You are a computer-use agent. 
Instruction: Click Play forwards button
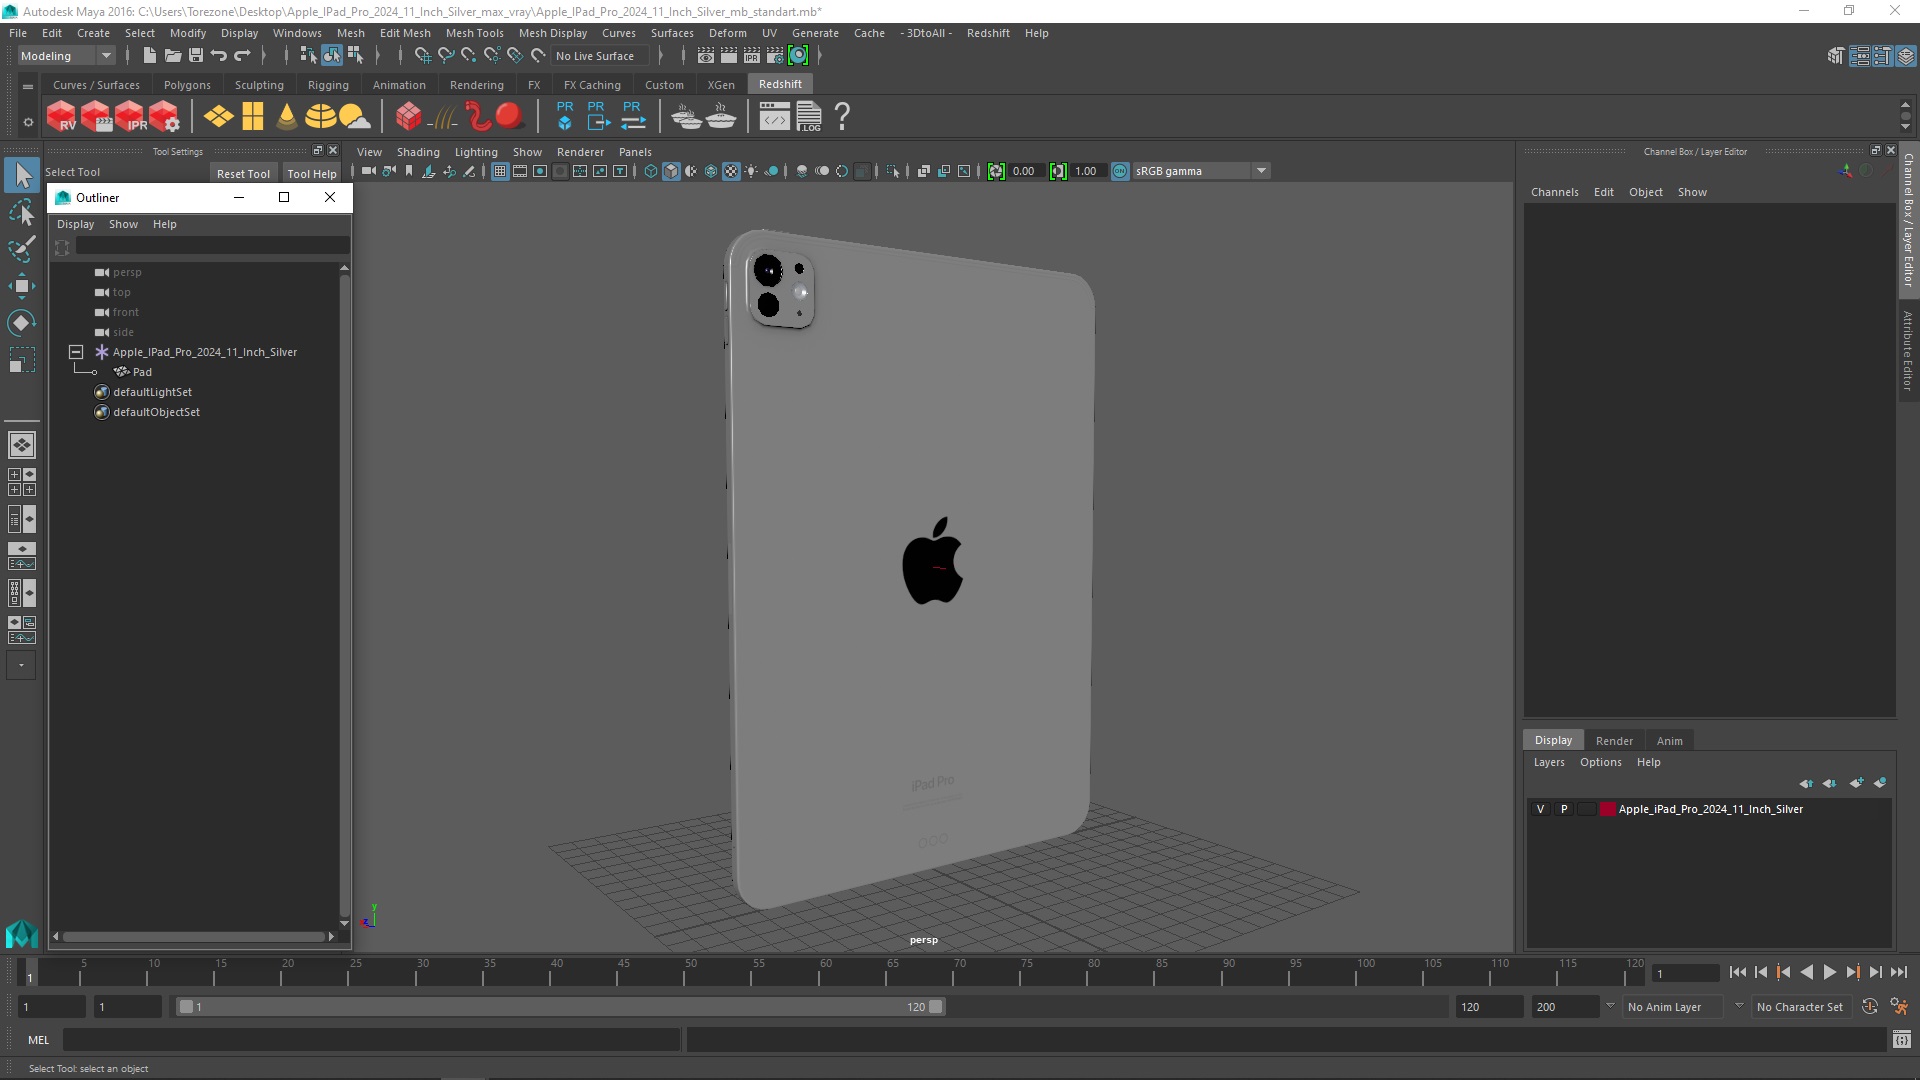pyautogui.click(x=1829, y=972)
